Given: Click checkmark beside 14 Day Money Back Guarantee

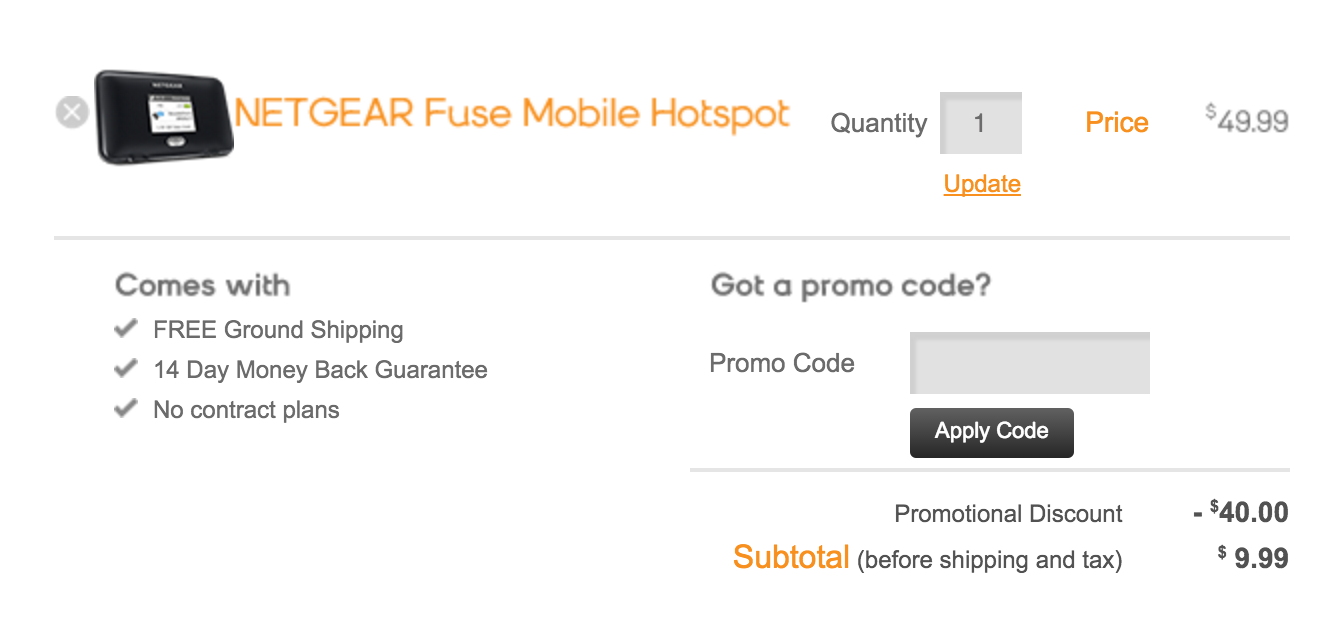Looking at the screenshot, I should click(x=126, y=369).
